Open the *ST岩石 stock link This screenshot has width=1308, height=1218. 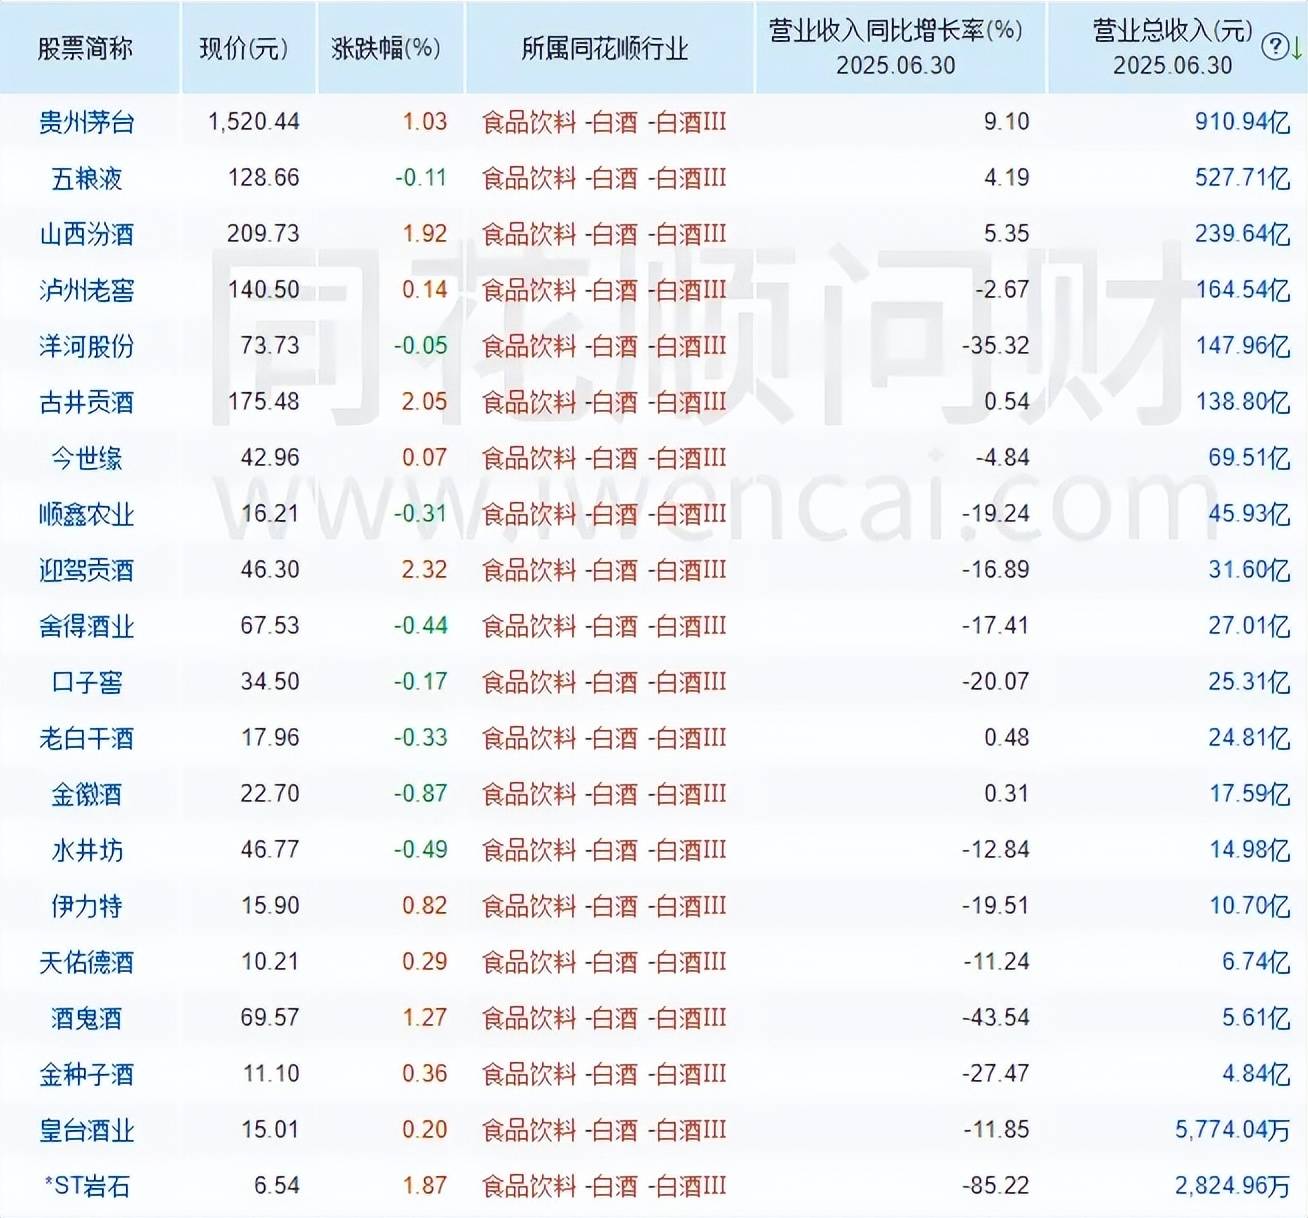(x=87, y=1186)
